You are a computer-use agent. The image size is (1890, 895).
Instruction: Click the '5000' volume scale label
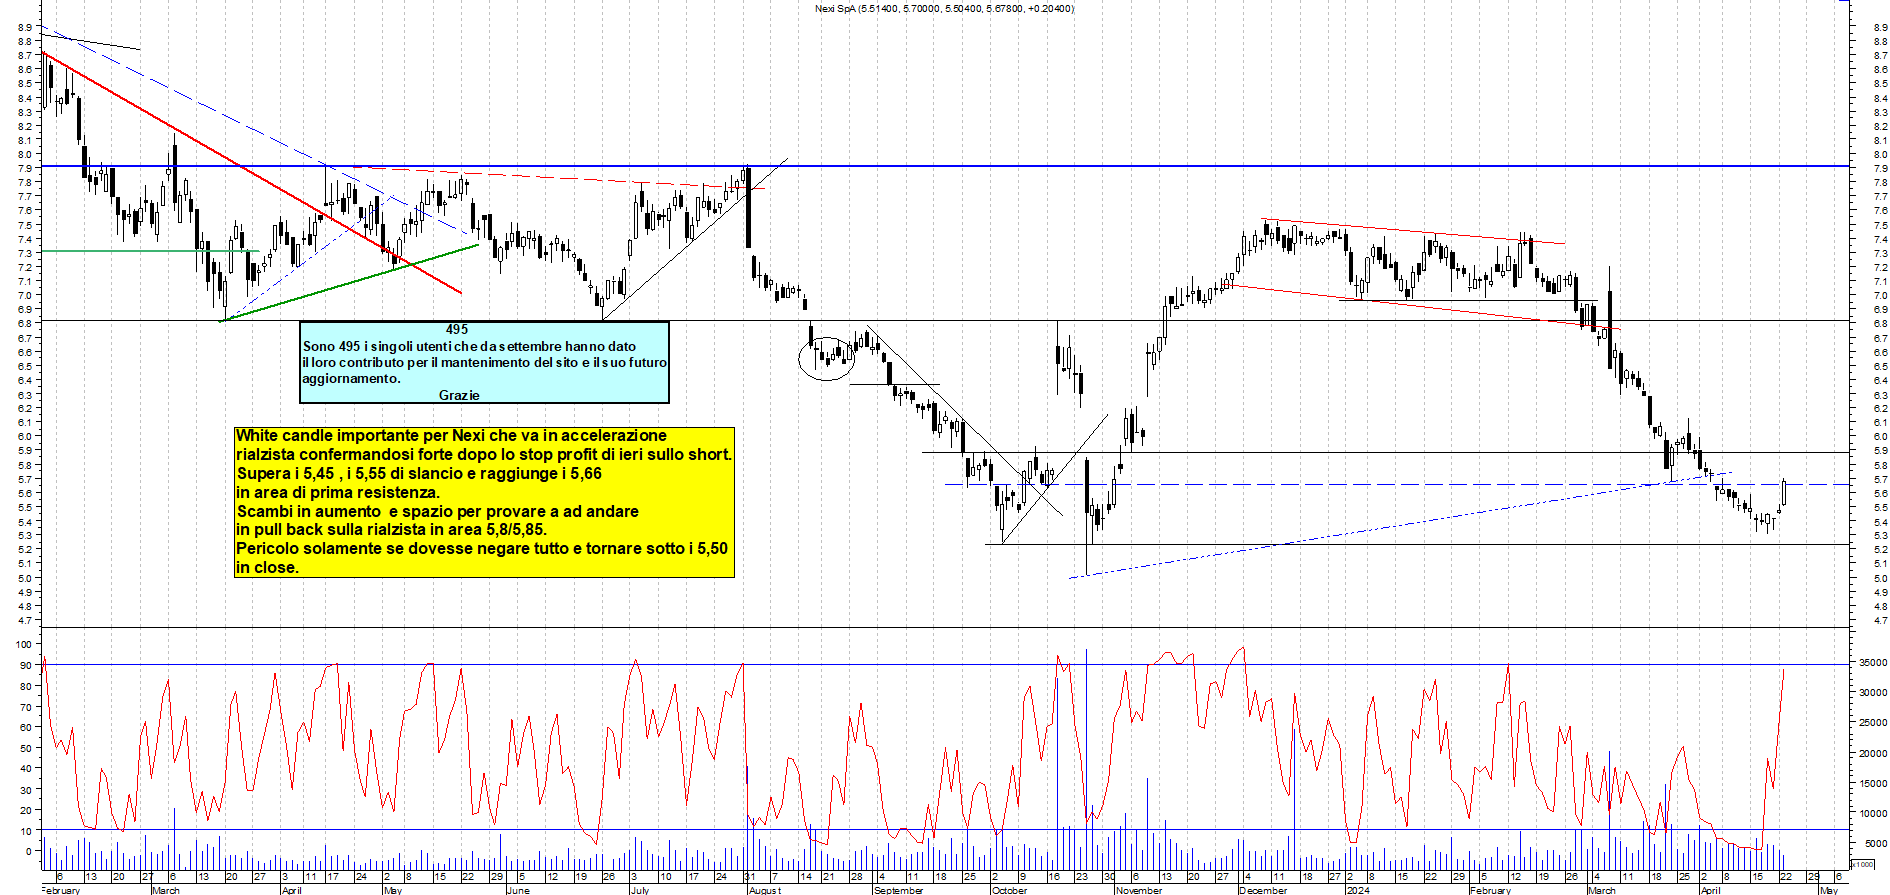point(1875,844)
